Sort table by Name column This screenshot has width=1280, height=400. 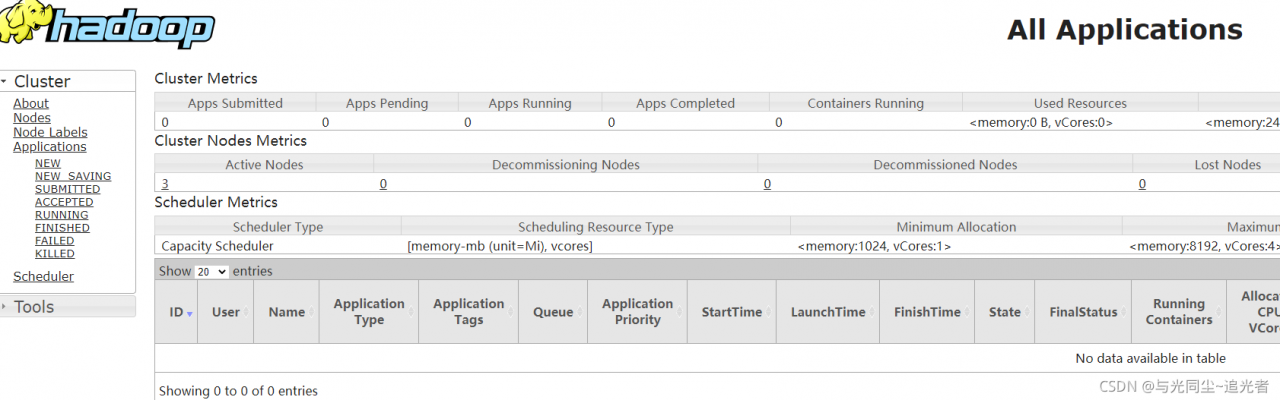[x=287, y=312]
